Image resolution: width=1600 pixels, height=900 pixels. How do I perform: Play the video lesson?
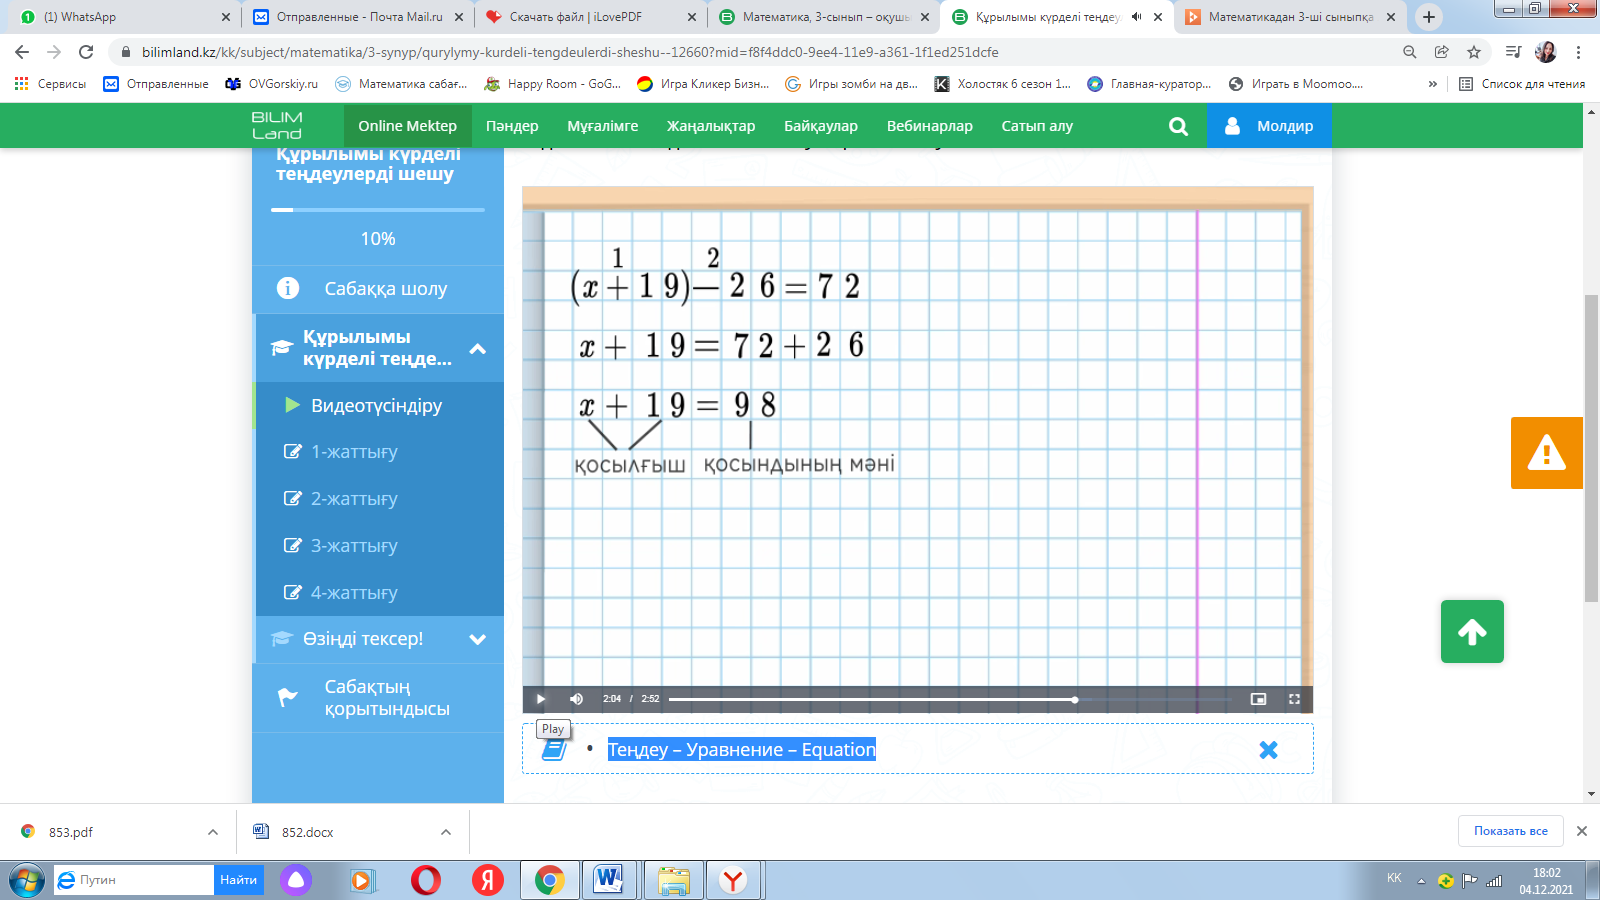click(x=541, y=699)
